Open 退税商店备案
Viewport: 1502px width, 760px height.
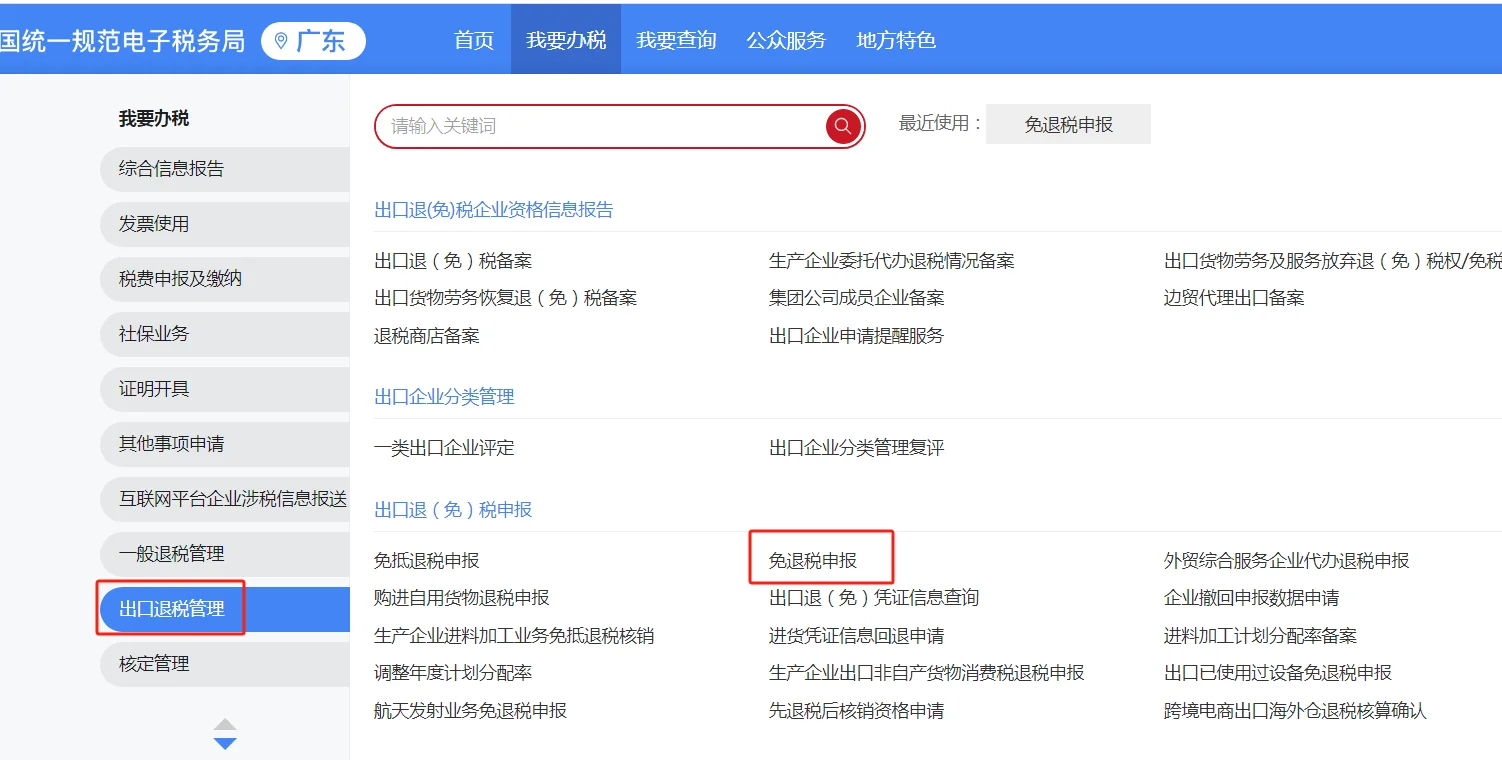425,335
